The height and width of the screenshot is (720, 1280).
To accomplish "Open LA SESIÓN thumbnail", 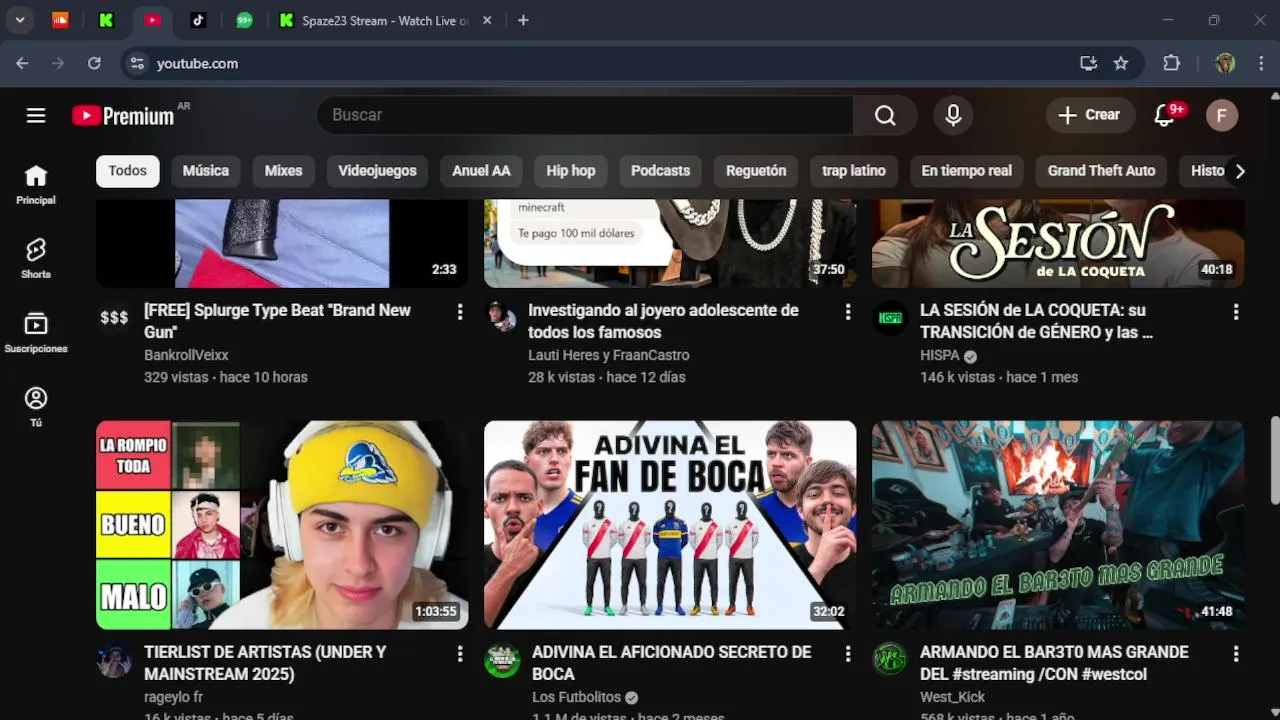I will 1058,243.
